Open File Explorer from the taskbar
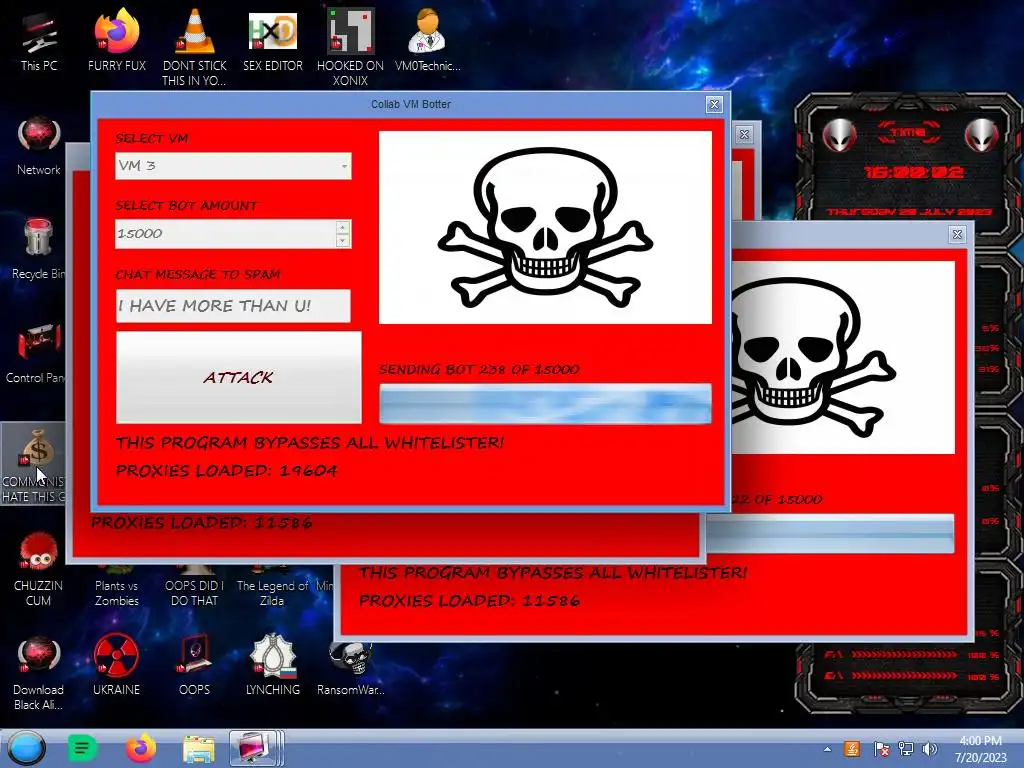This screenshot has width=1024, height=768. tap(199, 749)
